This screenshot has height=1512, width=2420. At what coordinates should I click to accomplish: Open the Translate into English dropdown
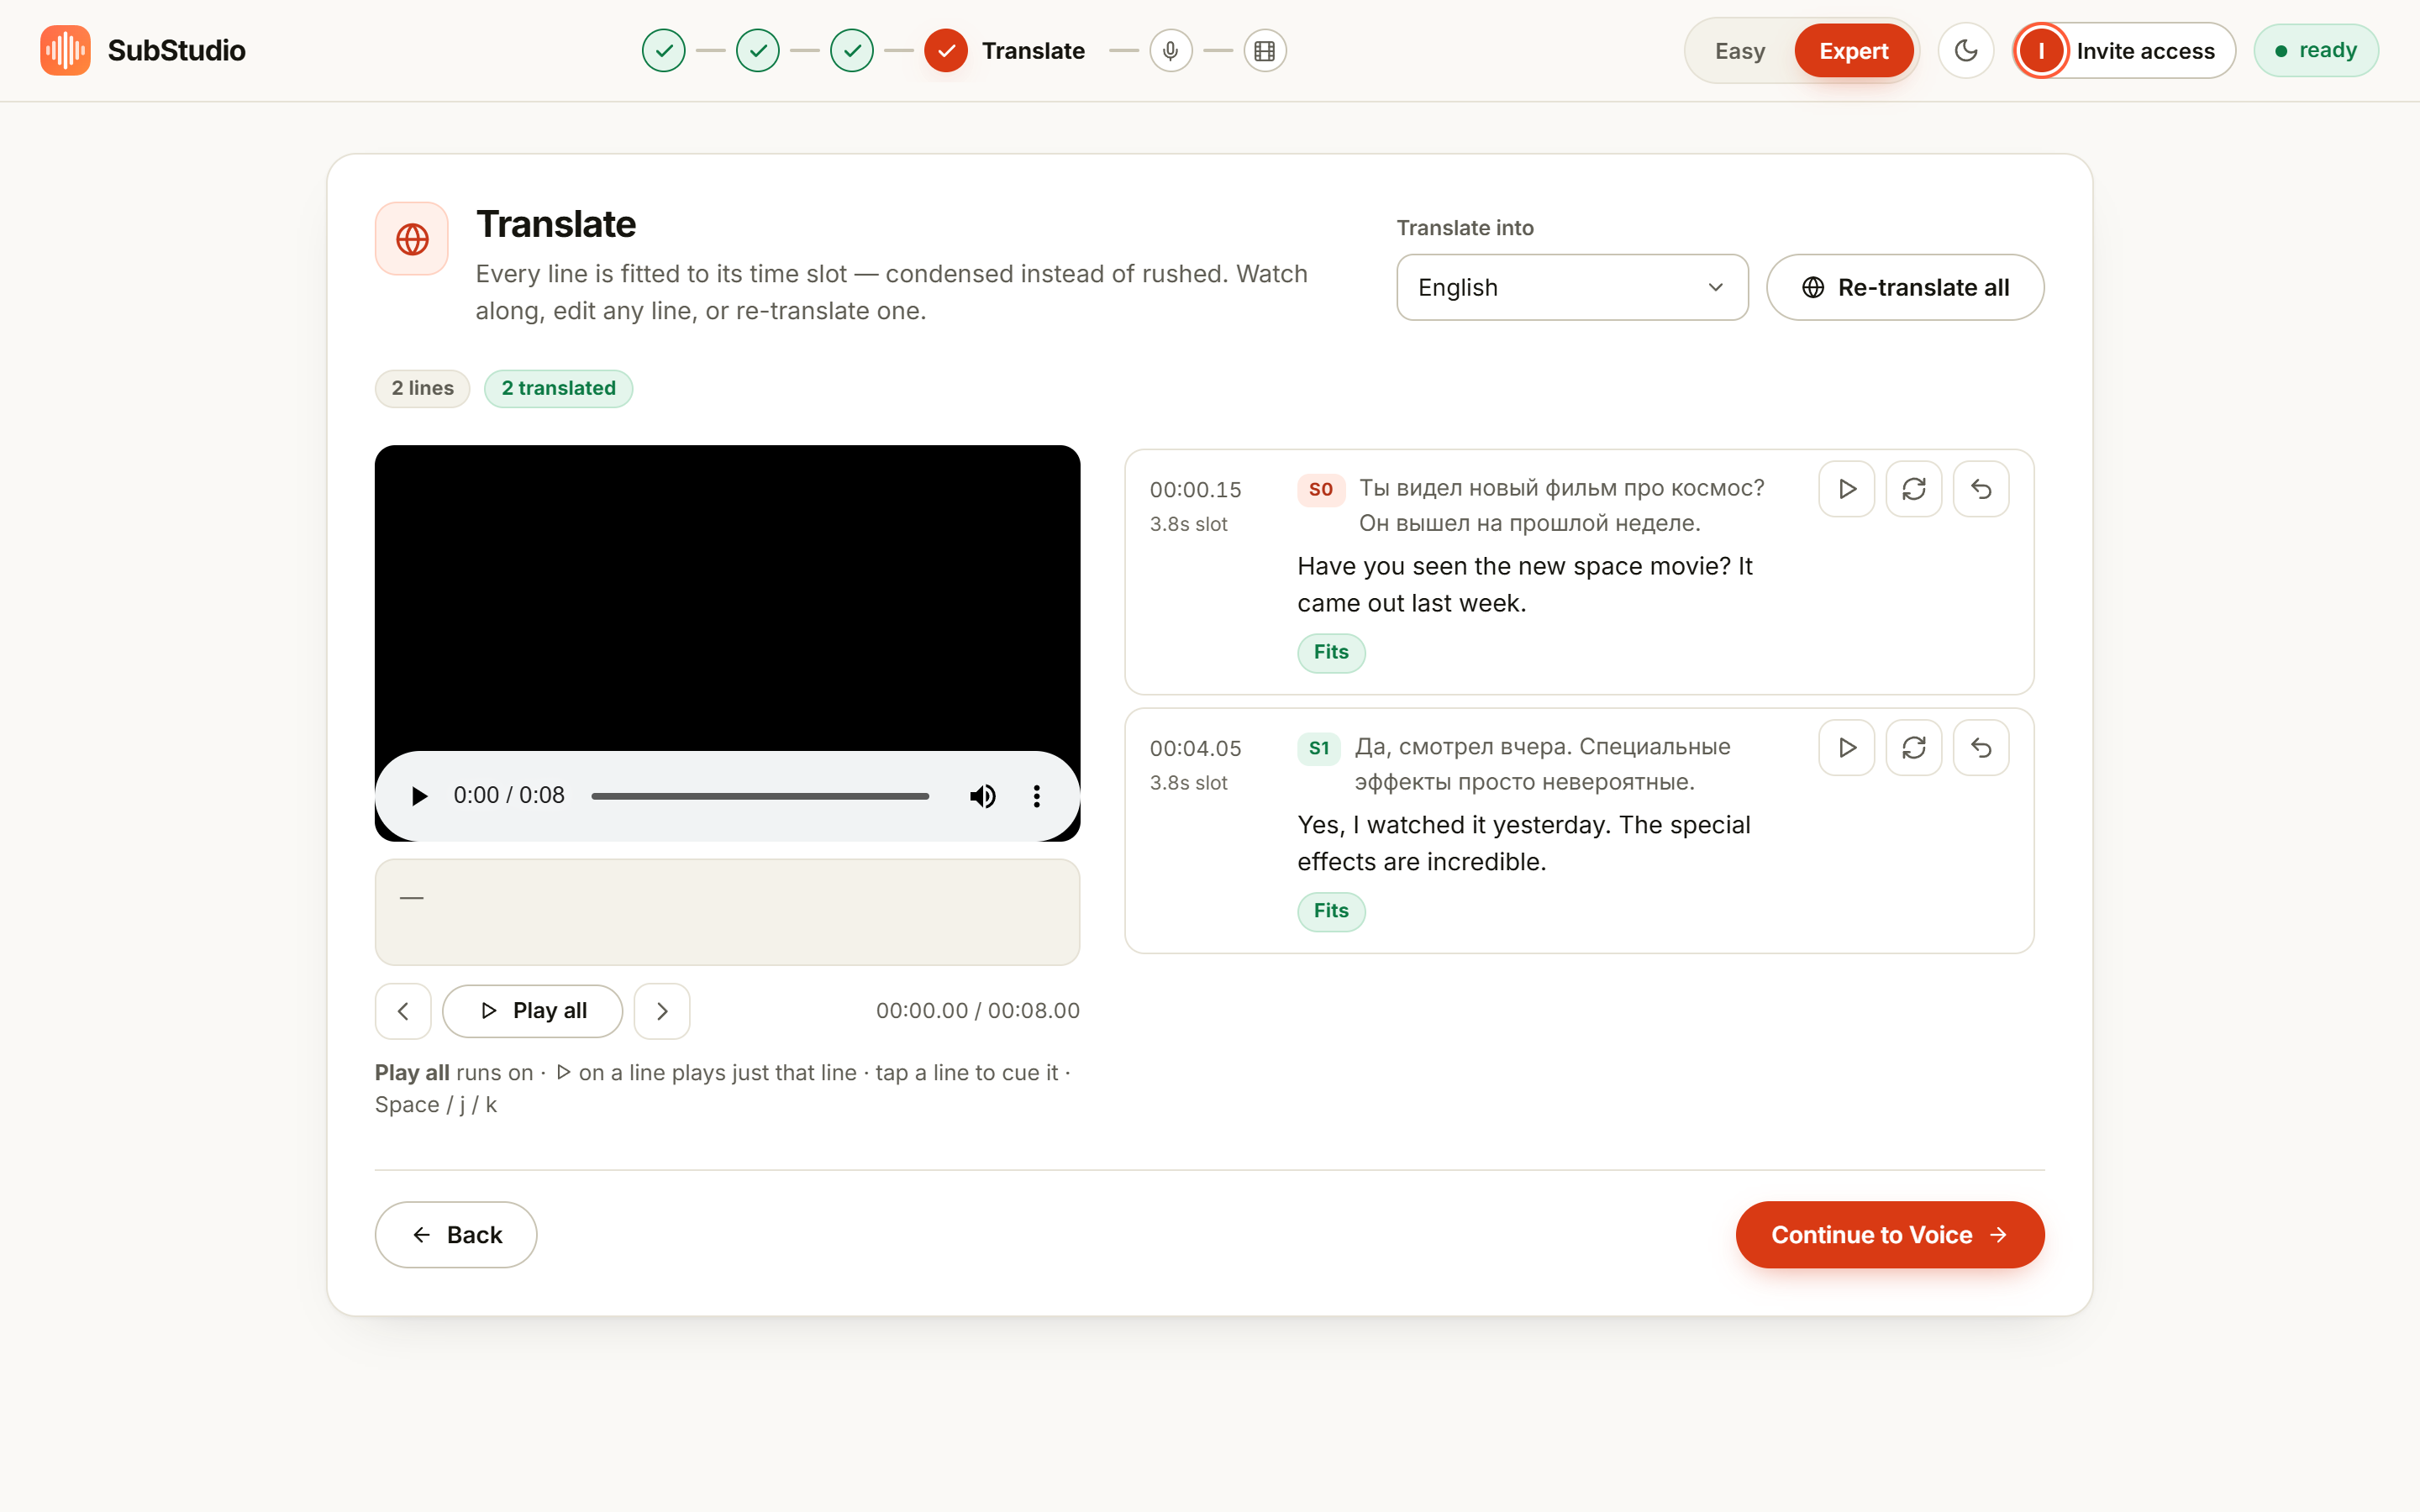pyautogui.click(x=1572, y=287)
